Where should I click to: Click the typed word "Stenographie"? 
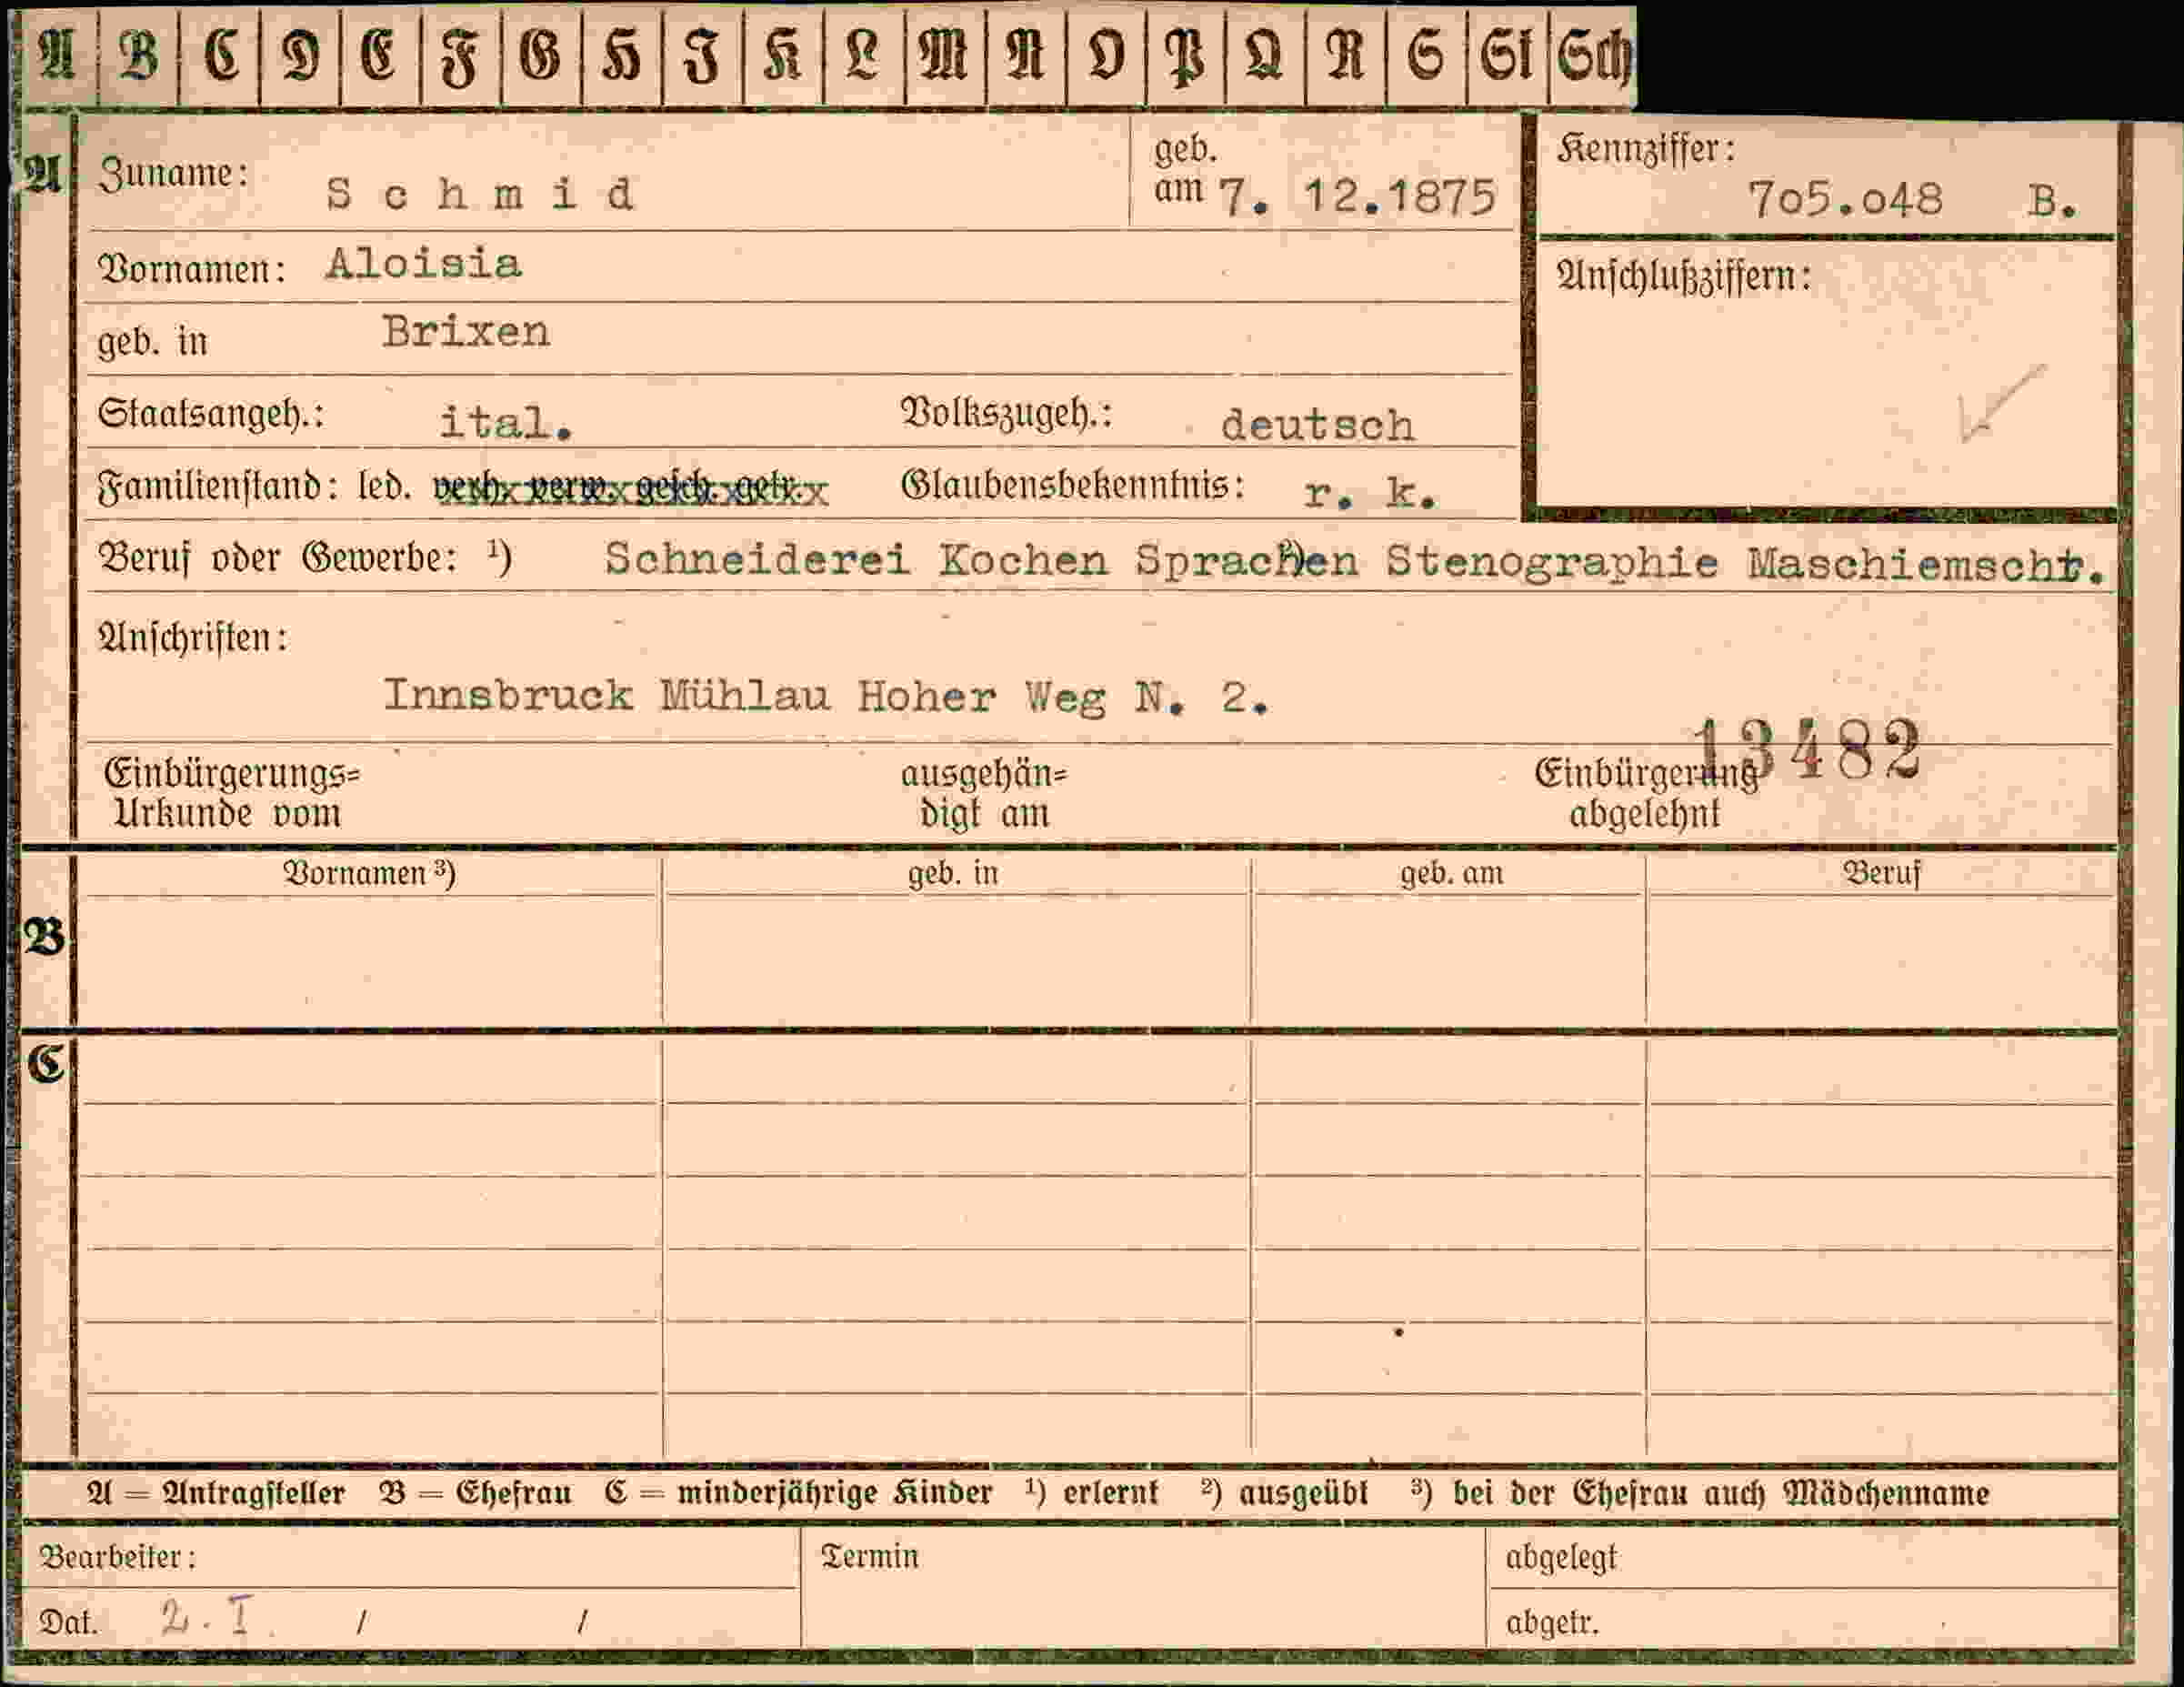pos(1552,562)
